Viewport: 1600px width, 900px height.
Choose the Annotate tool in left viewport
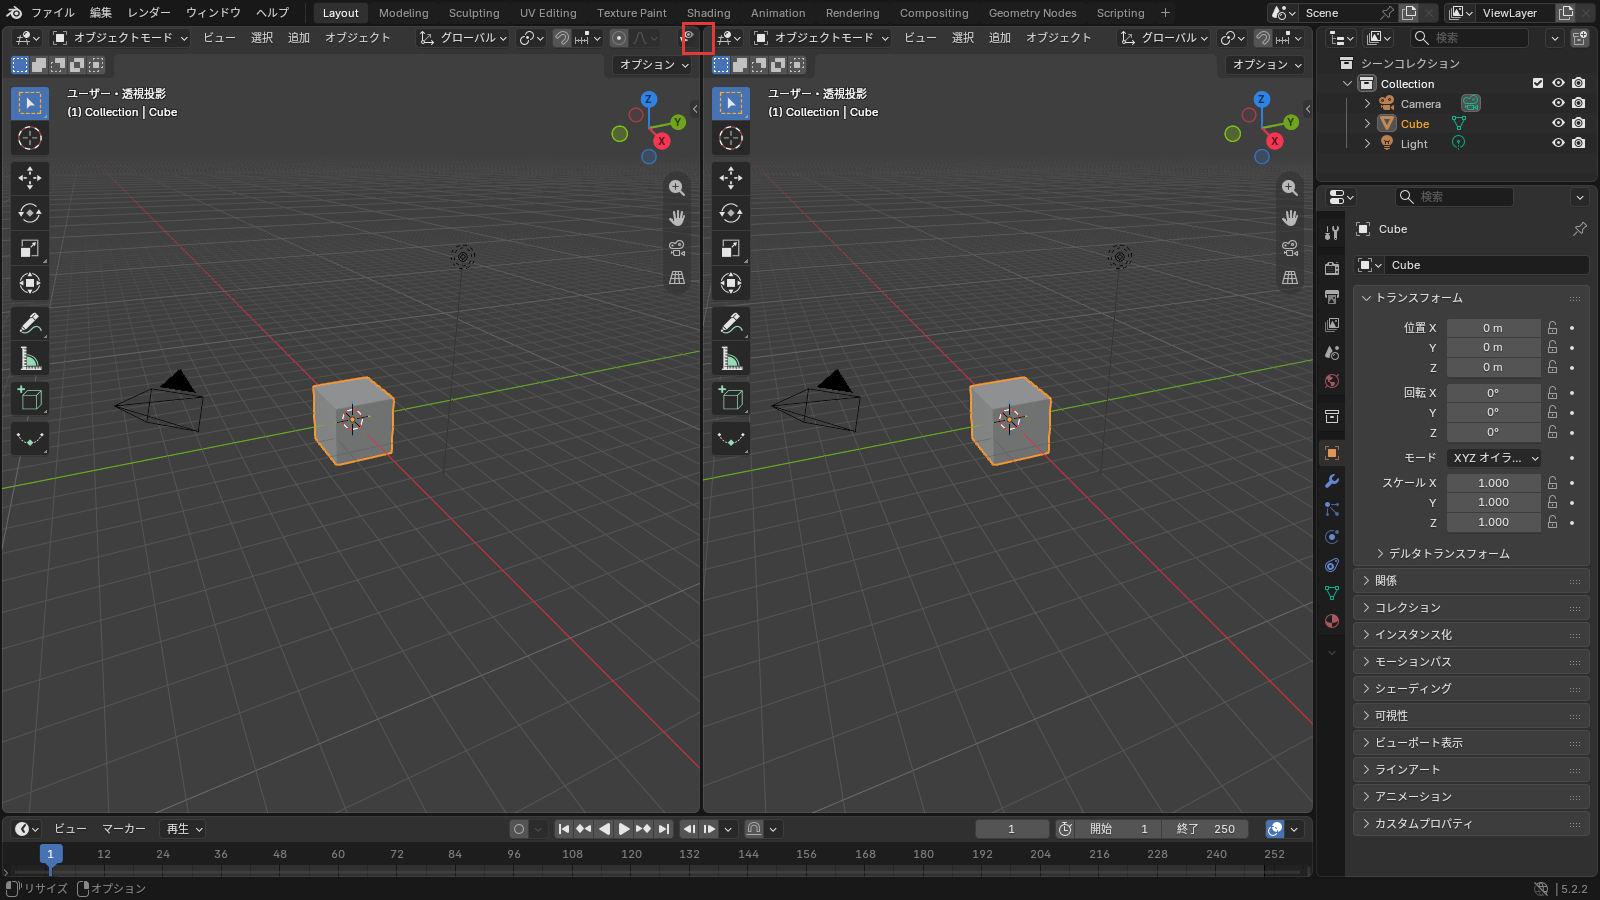click(x=30, y=323)
